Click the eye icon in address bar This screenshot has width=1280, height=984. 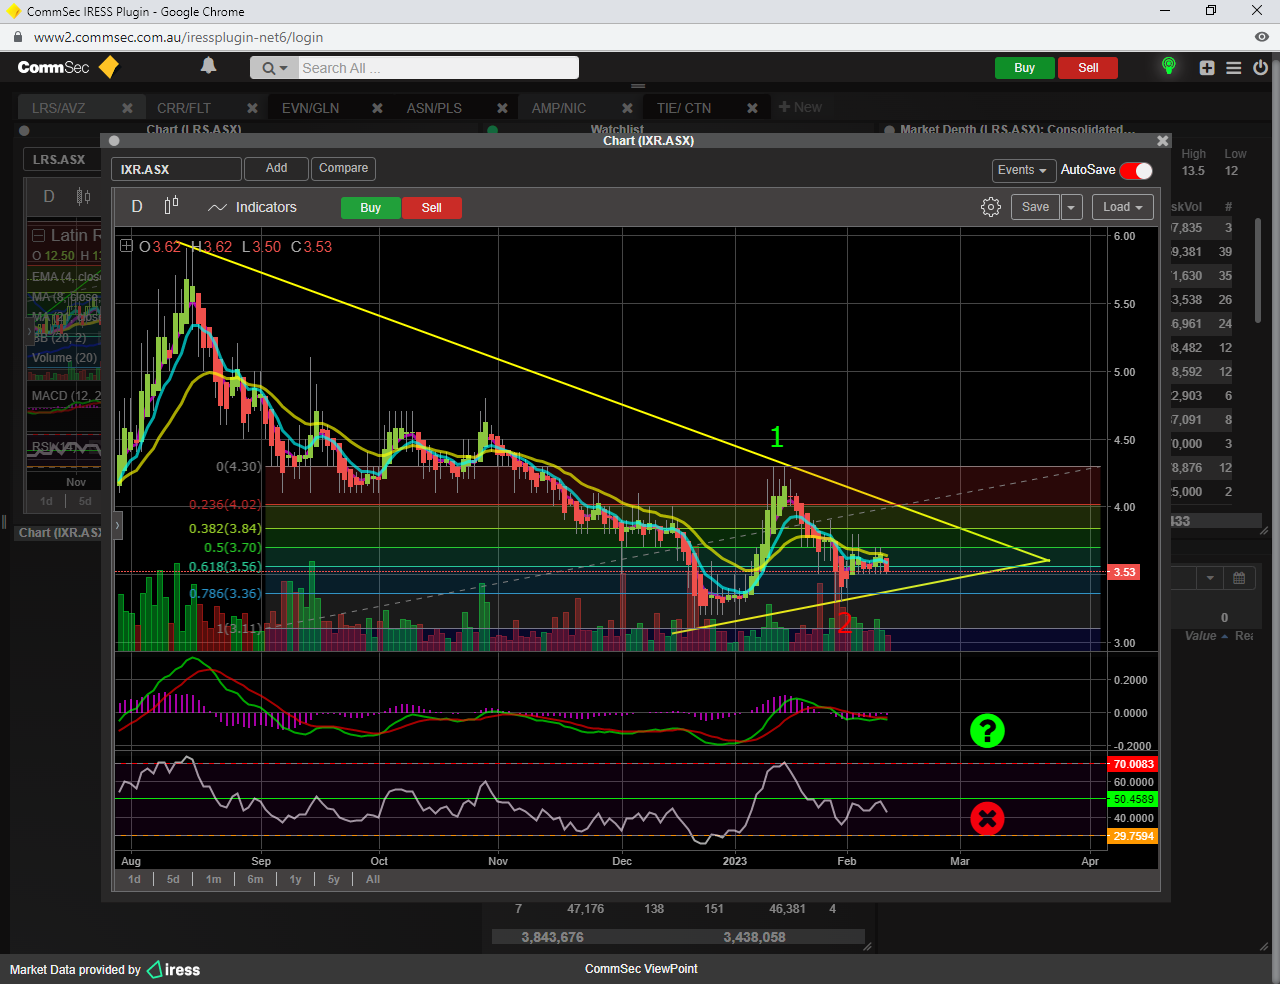point(1261,37)
